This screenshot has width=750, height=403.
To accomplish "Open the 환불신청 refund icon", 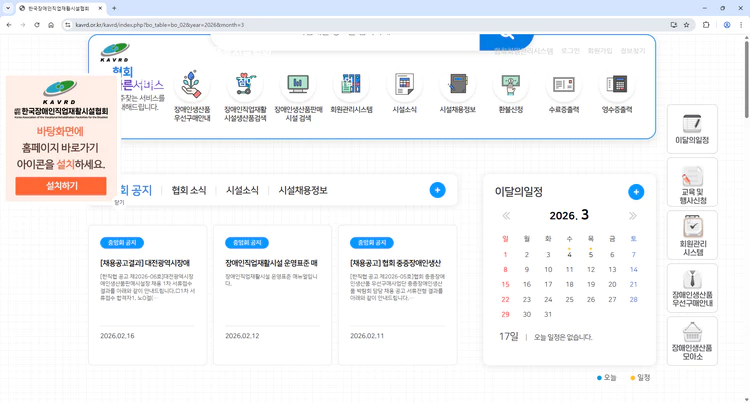I will [x=510, y=86].
